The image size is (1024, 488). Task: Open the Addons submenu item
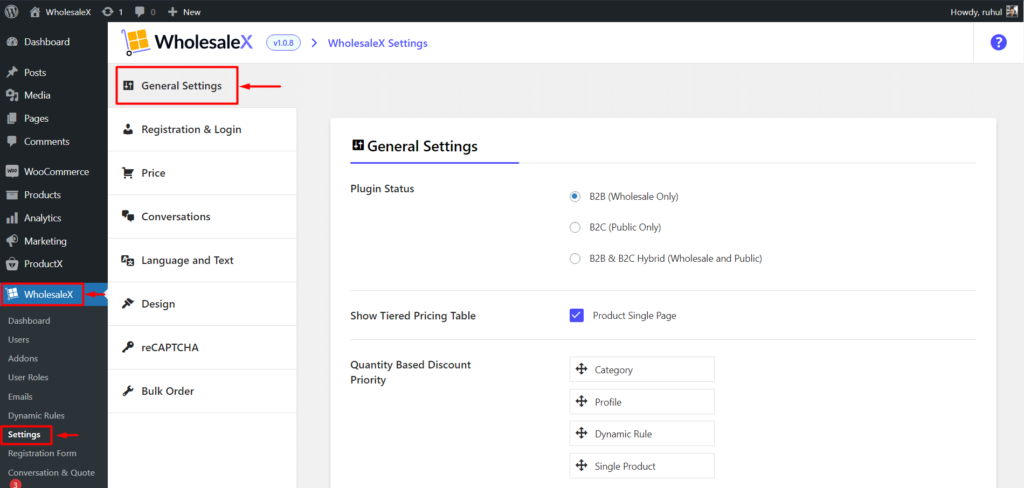(x=23, y=359)
